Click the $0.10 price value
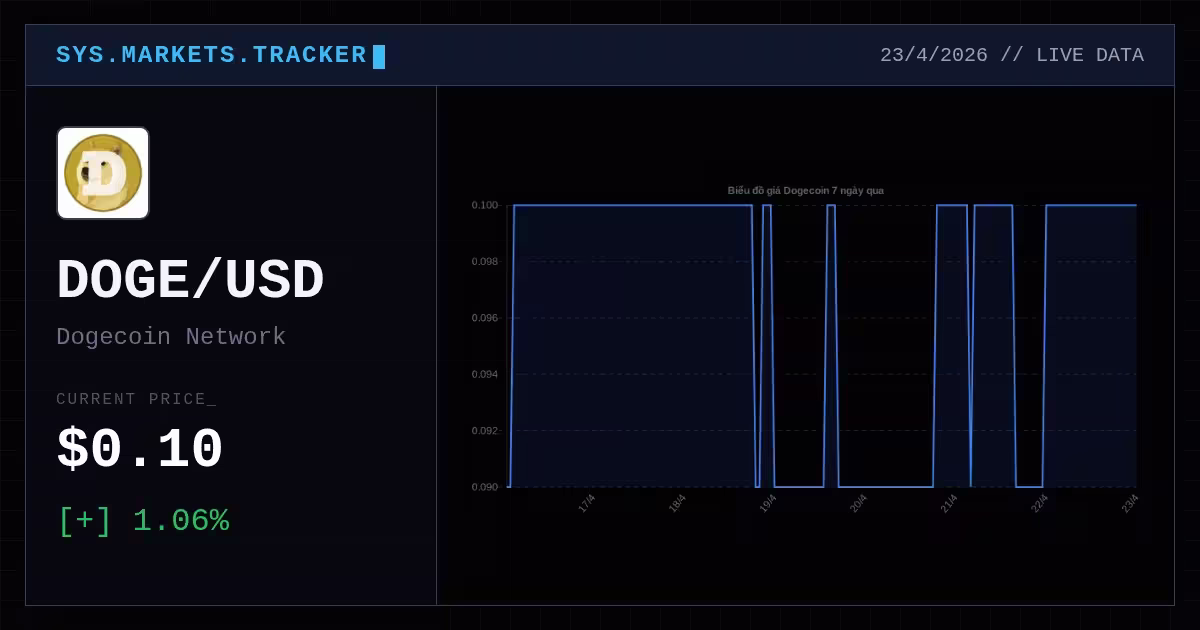The height and width of the screenshot is (630, 1200). tap(140, 450)
